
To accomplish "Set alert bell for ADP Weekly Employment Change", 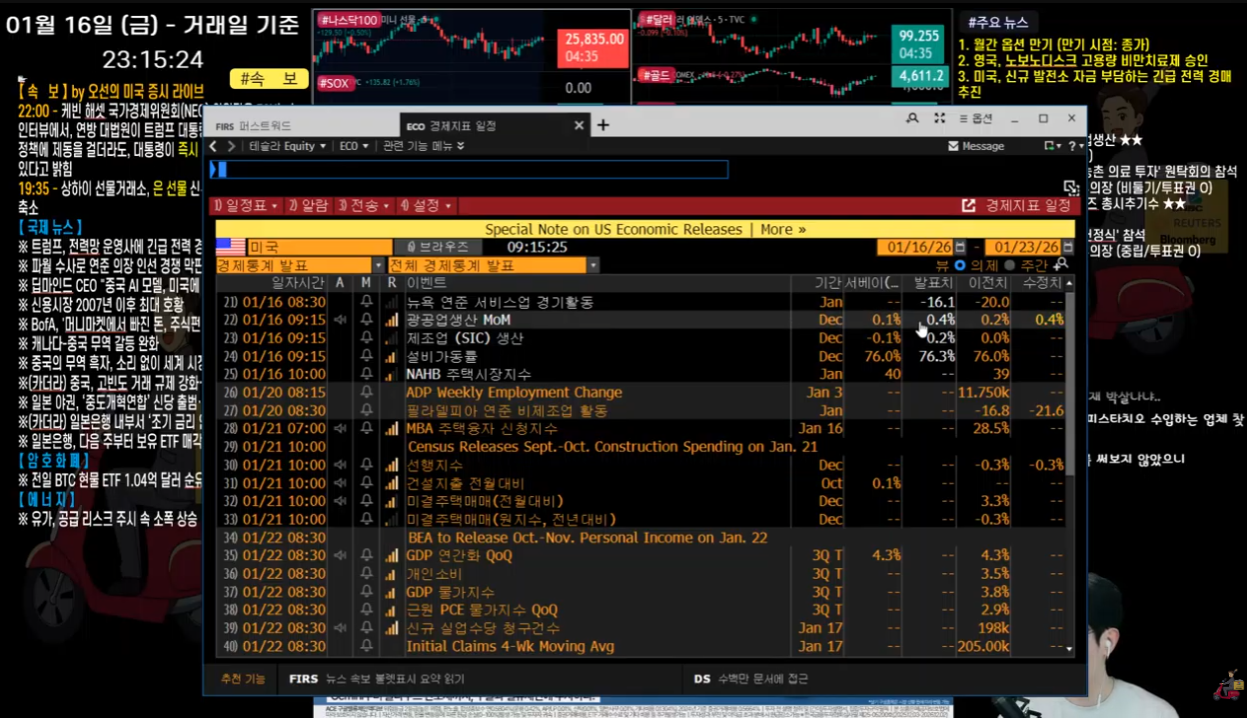I will click(366, 392).
